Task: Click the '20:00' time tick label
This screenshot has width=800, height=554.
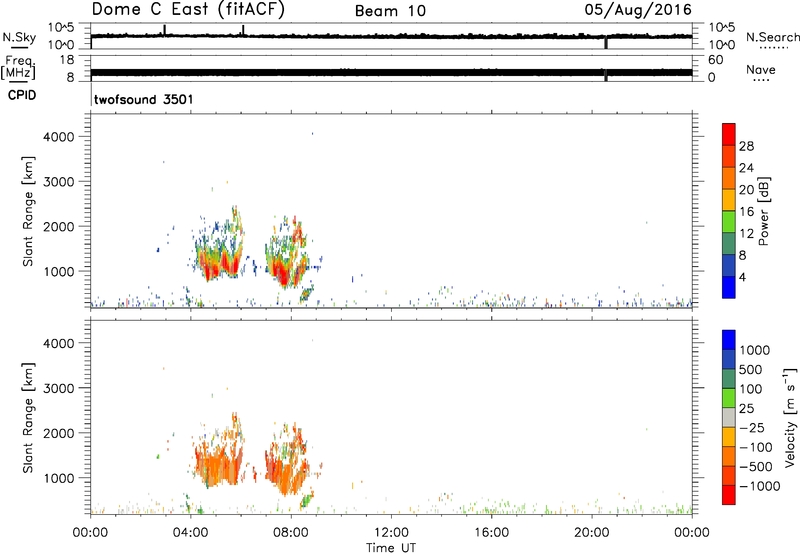Action: coord(592,533)
